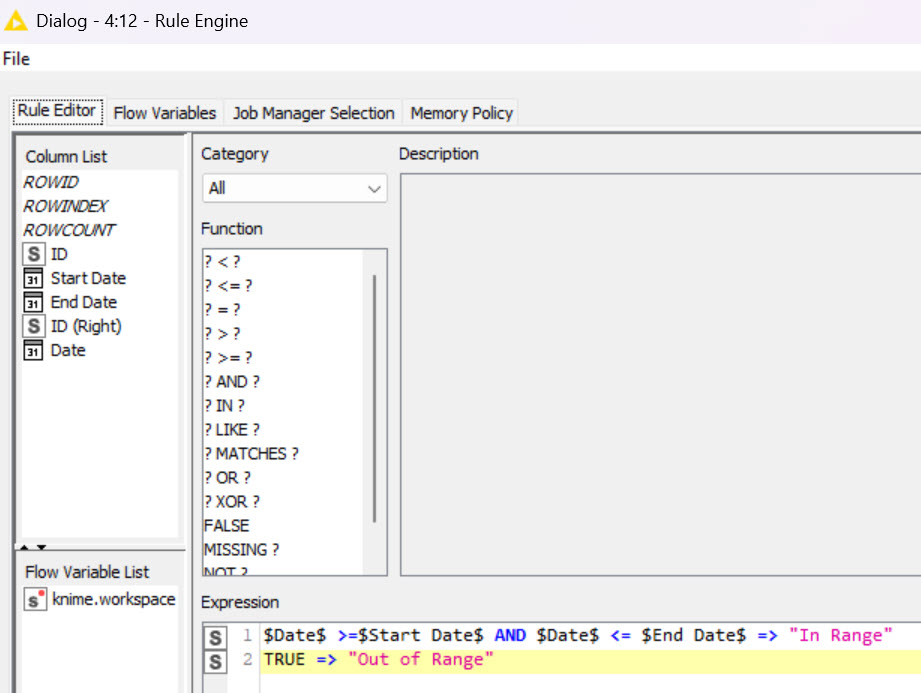Switch to the Memory Policy tab
This screenshot has height=693, width=921.
[461, 113]
